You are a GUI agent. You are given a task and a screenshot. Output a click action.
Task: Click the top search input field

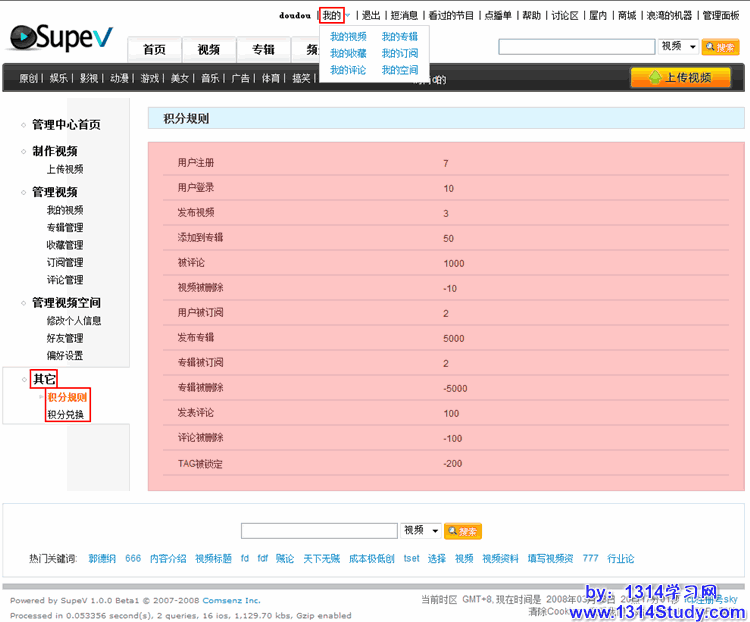pos(577,47)
